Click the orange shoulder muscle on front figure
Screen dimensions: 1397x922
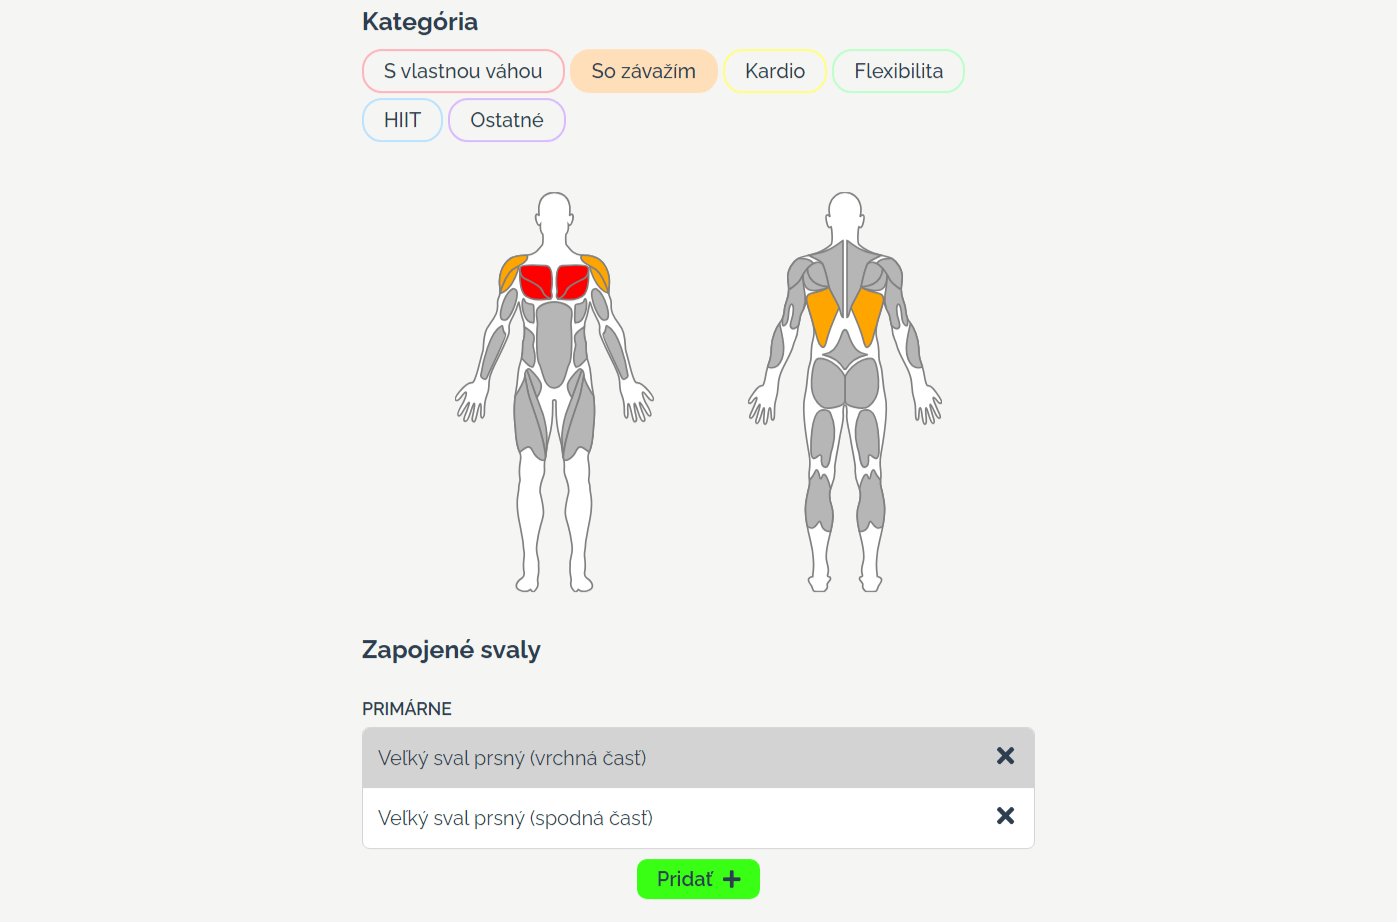pyautogui.click(x=511, y=270)
